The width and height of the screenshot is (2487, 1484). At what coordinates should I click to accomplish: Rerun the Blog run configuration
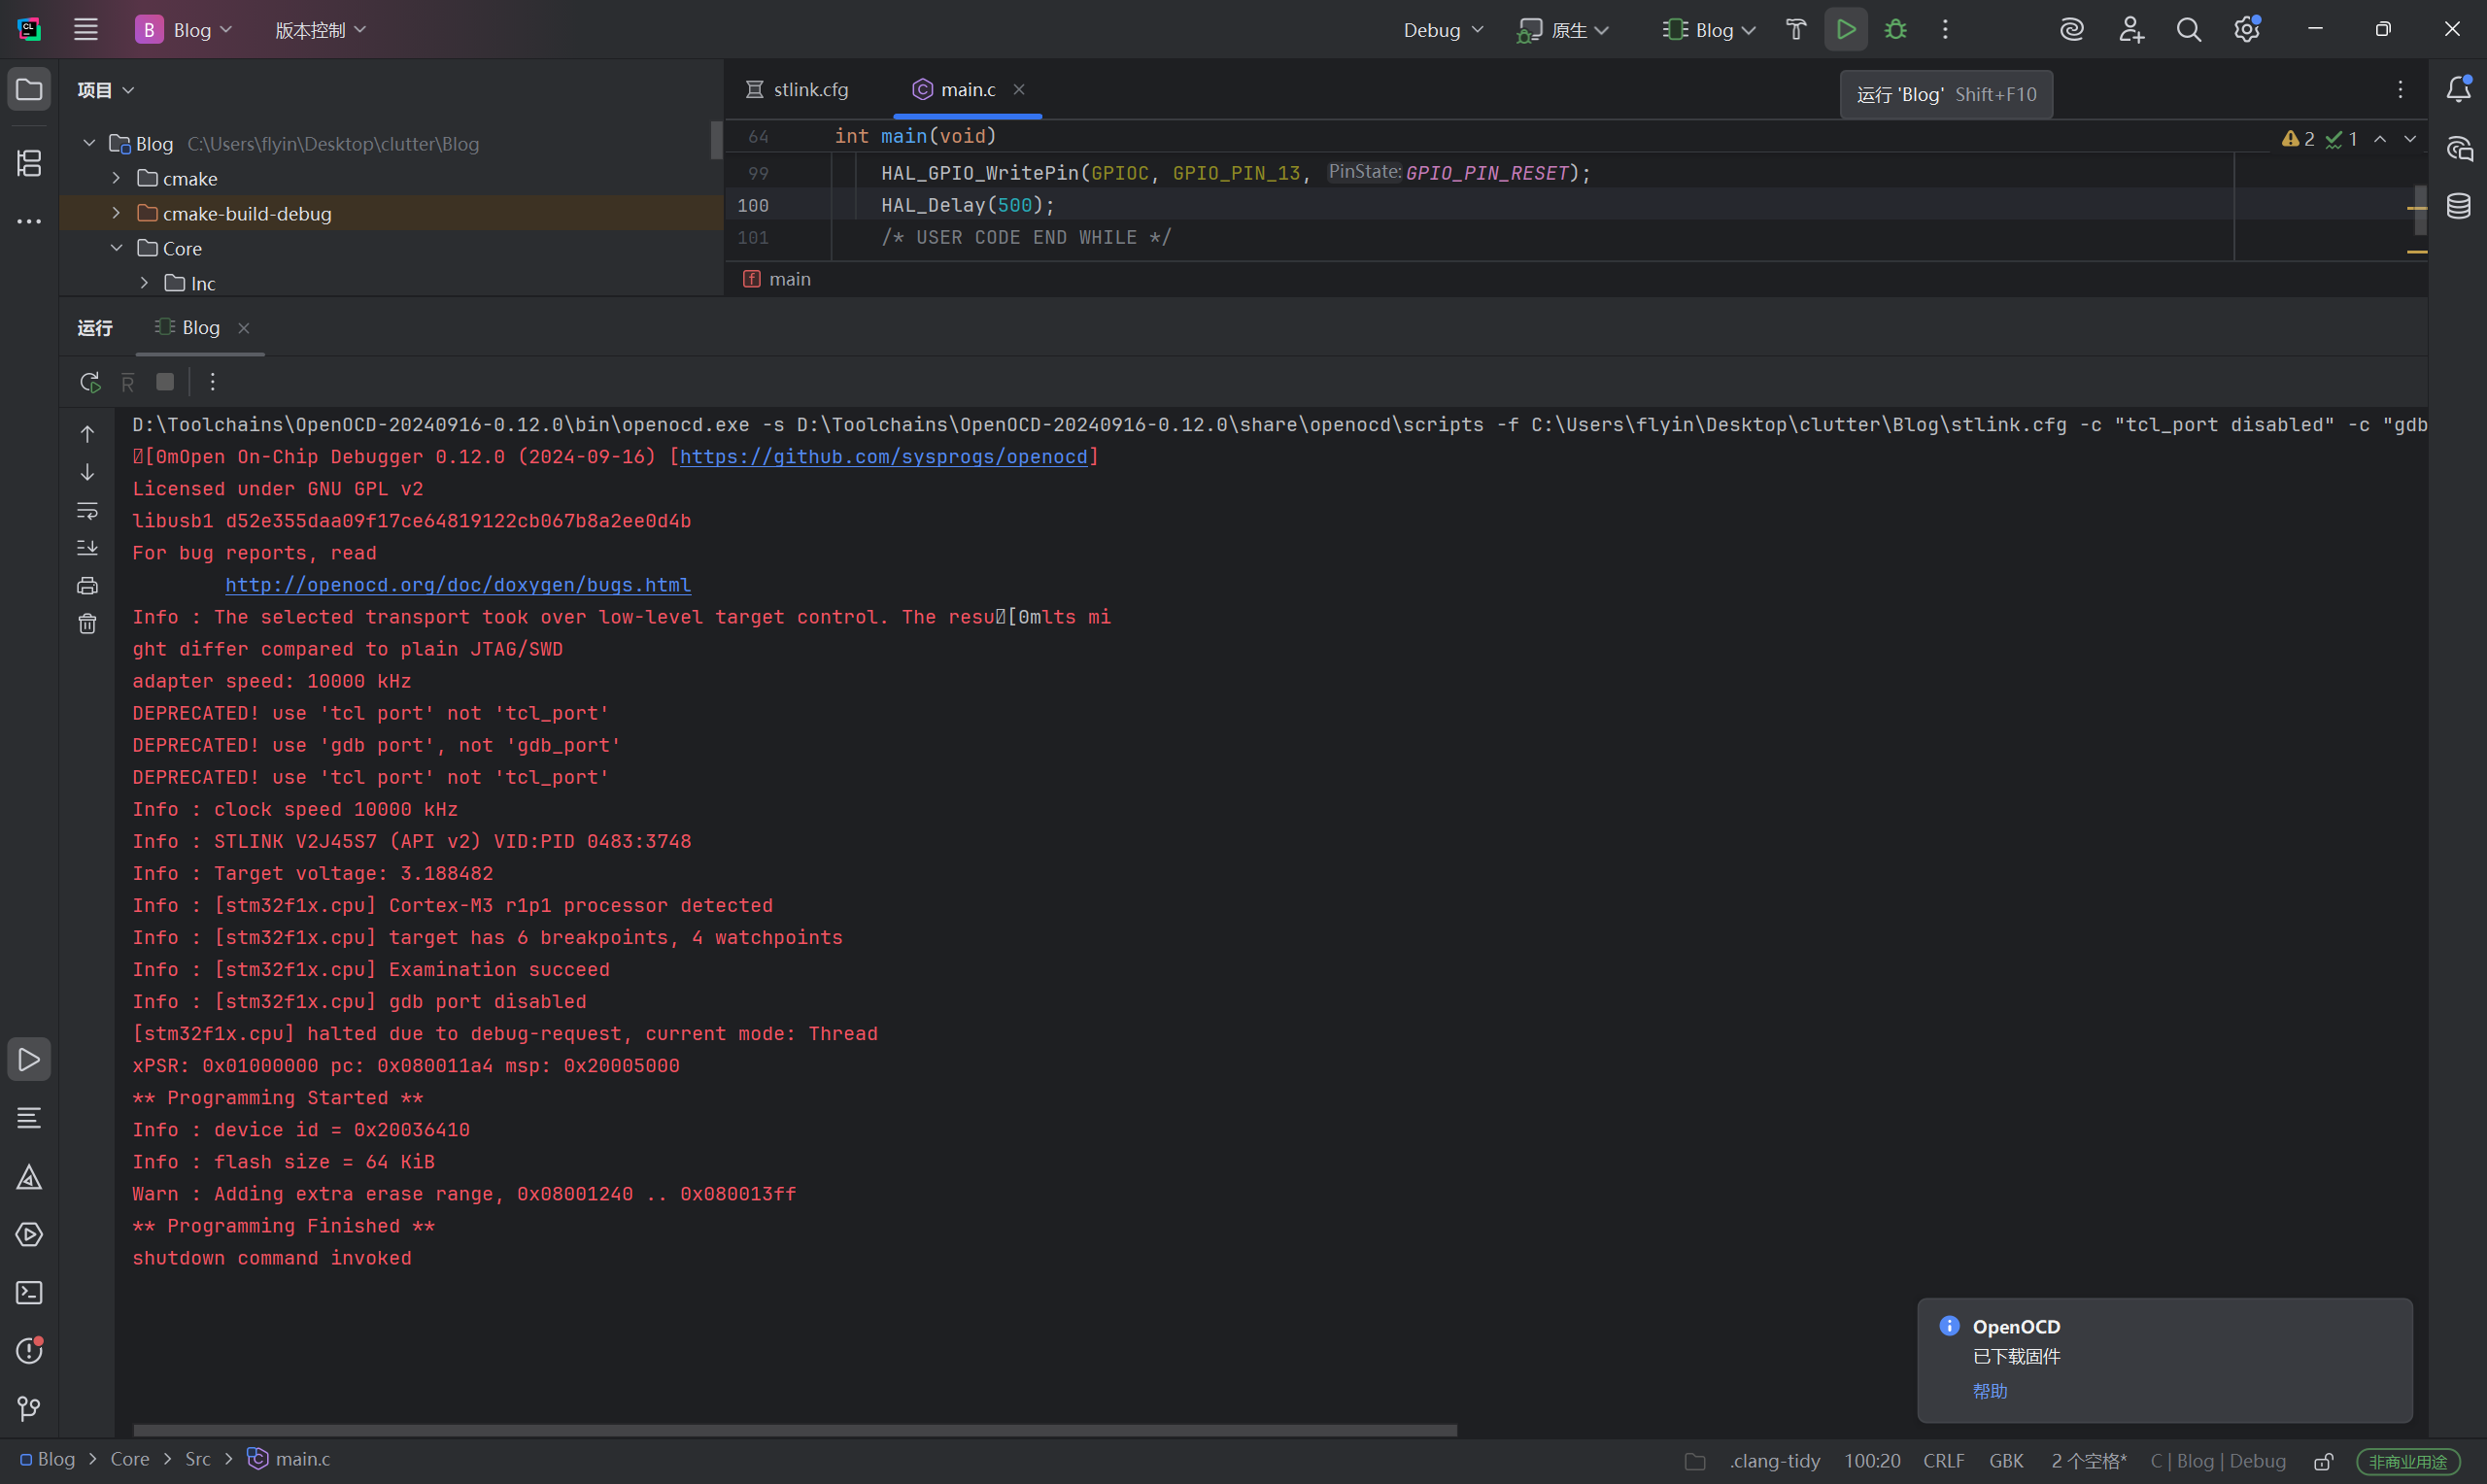(90, 382)
